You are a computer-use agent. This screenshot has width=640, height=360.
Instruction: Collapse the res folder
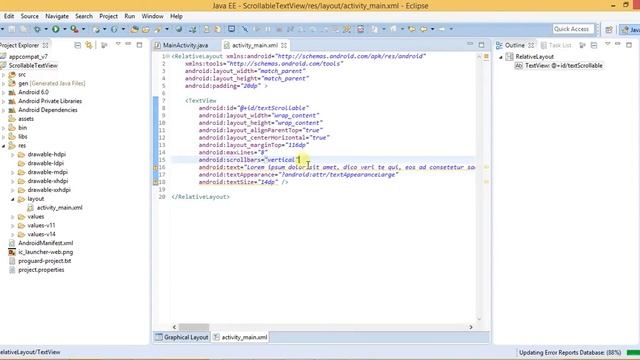pyautogui.click(x=3, y=146)
